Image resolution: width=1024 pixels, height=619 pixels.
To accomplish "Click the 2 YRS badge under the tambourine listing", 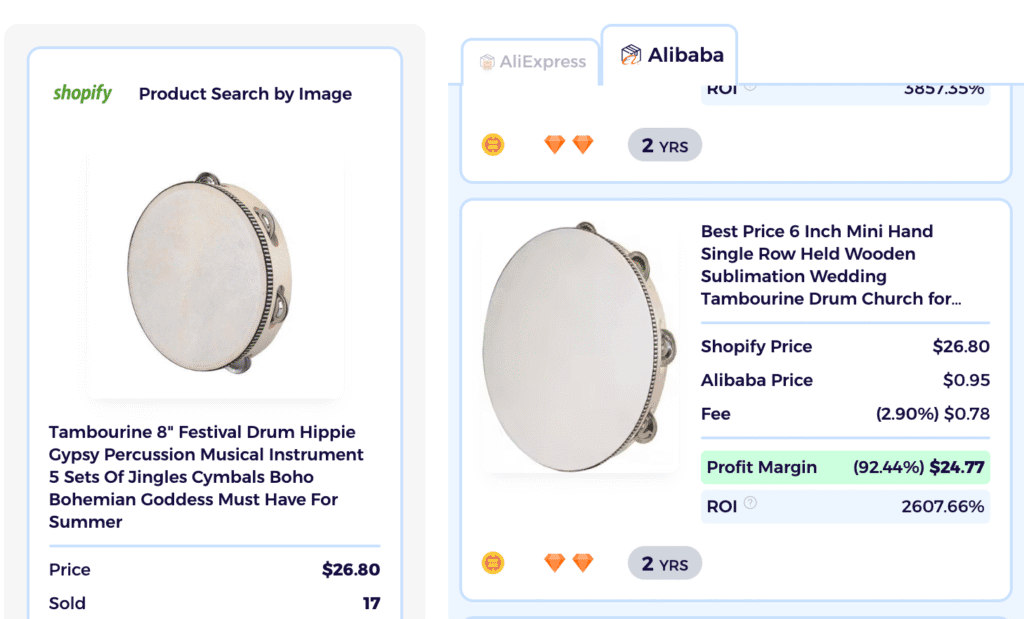I will tap(664, 562).
